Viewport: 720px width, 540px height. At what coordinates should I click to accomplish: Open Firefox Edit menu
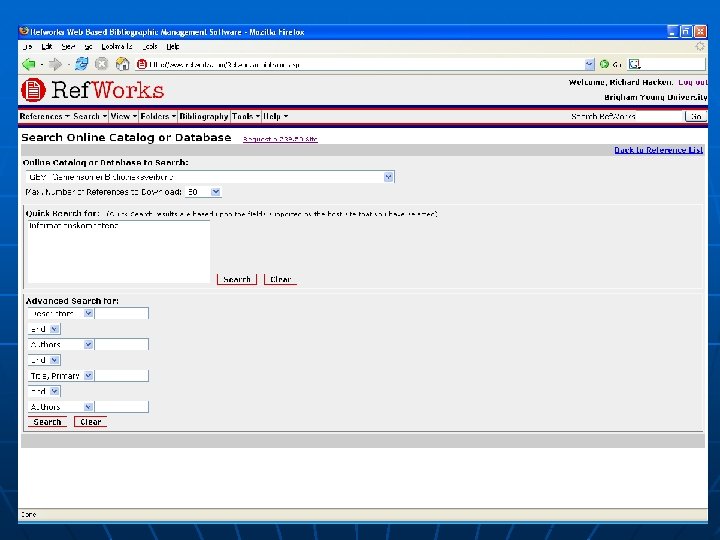[46, 46]
